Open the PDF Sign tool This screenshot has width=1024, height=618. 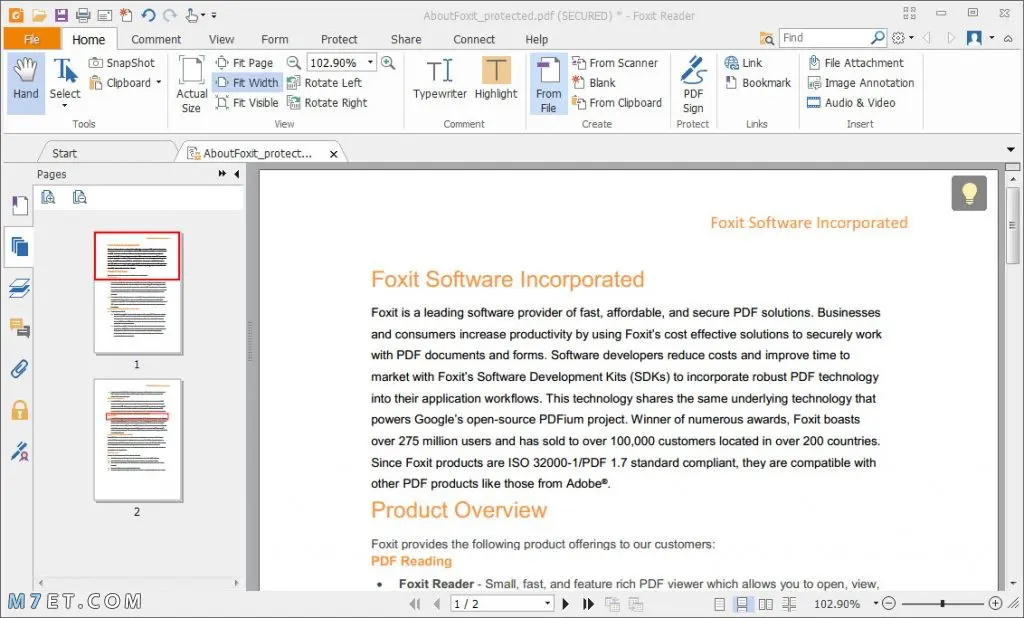pos(693,85)
